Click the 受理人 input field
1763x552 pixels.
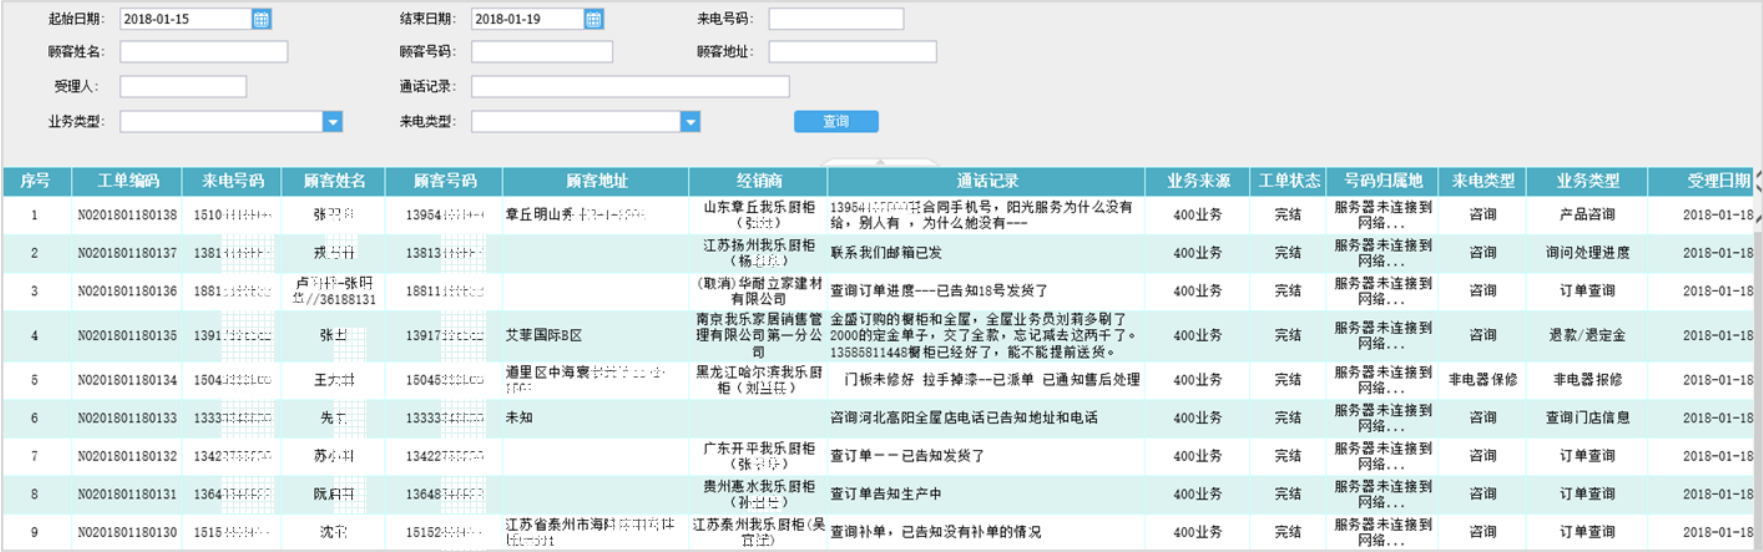183,87
